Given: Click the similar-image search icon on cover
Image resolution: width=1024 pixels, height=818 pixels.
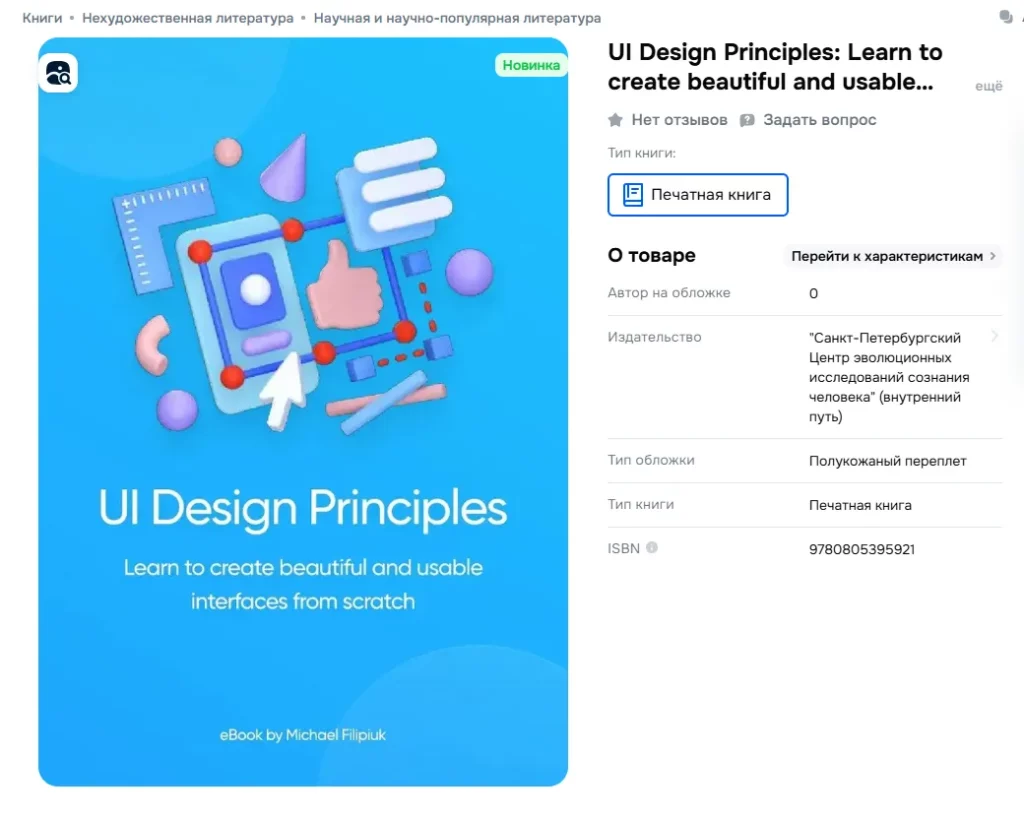Looking at the screenshot, I should pyautogui.click(x=59, y=73).
